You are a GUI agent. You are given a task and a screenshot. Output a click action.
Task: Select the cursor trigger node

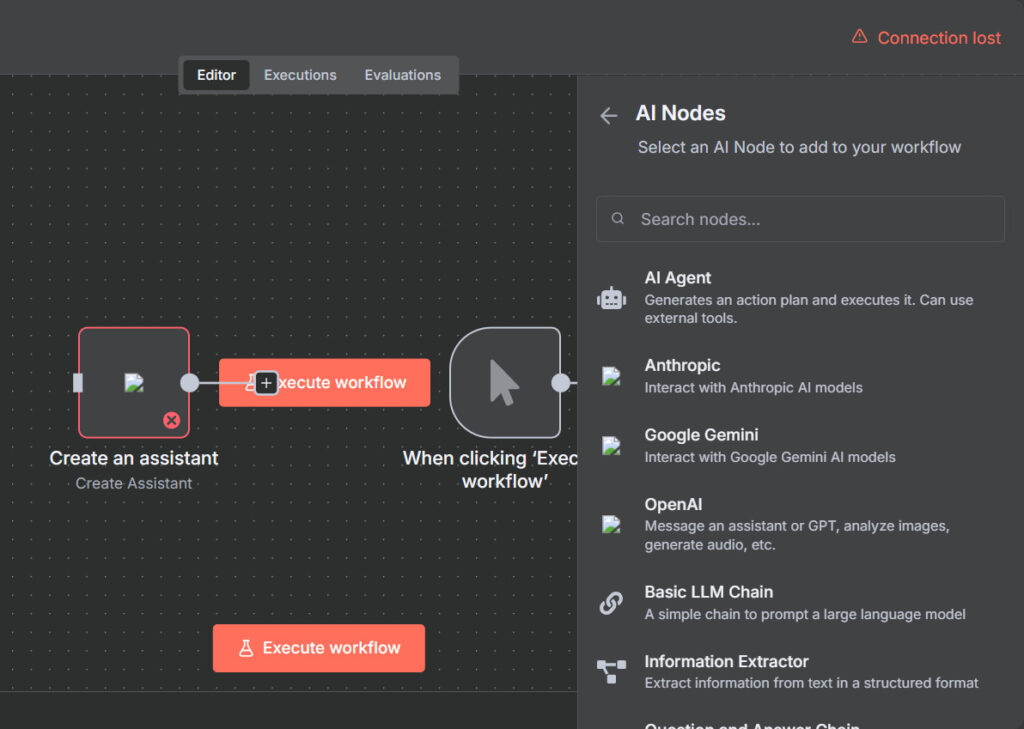(505, 383)
